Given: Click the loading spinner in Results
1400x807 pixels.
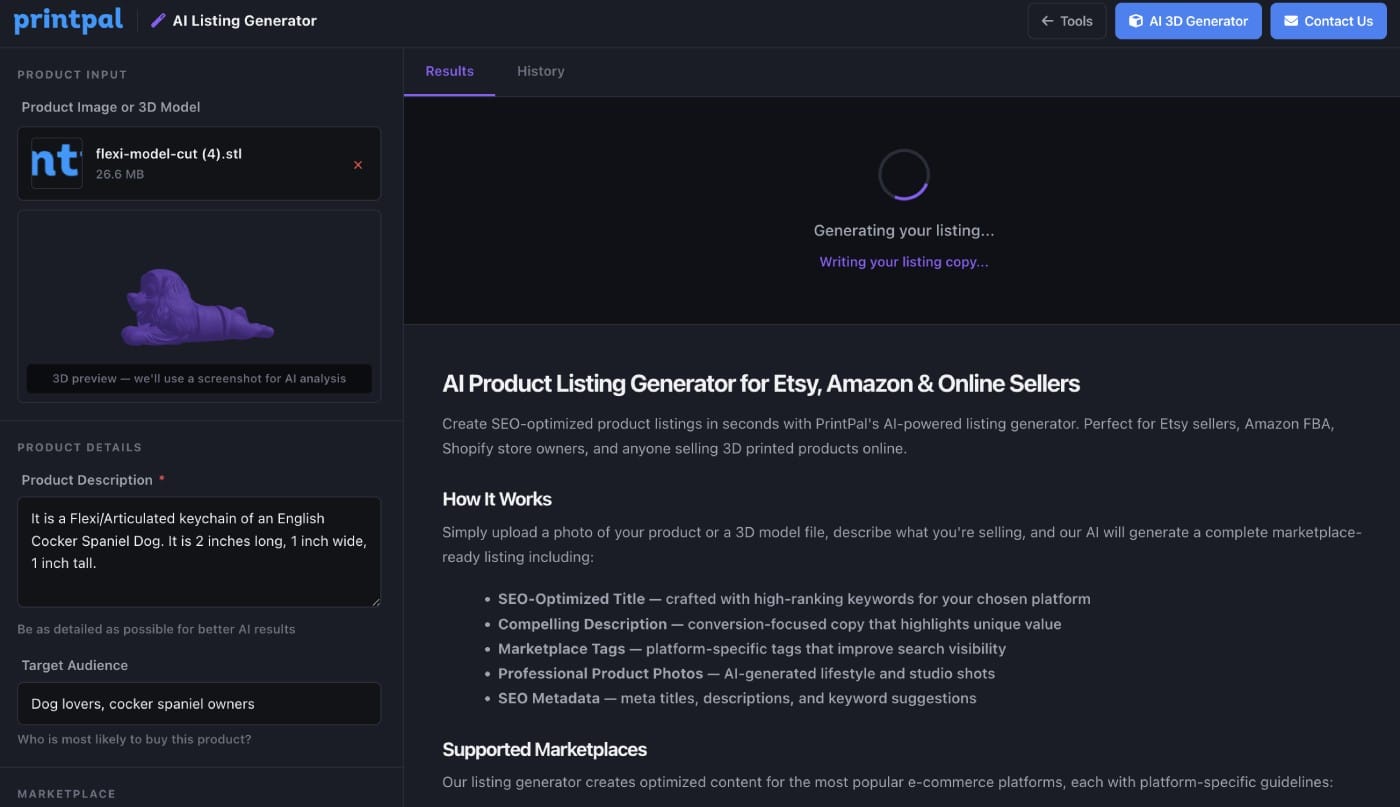Looking at the screenshot, I should click(x=904, y=175).
